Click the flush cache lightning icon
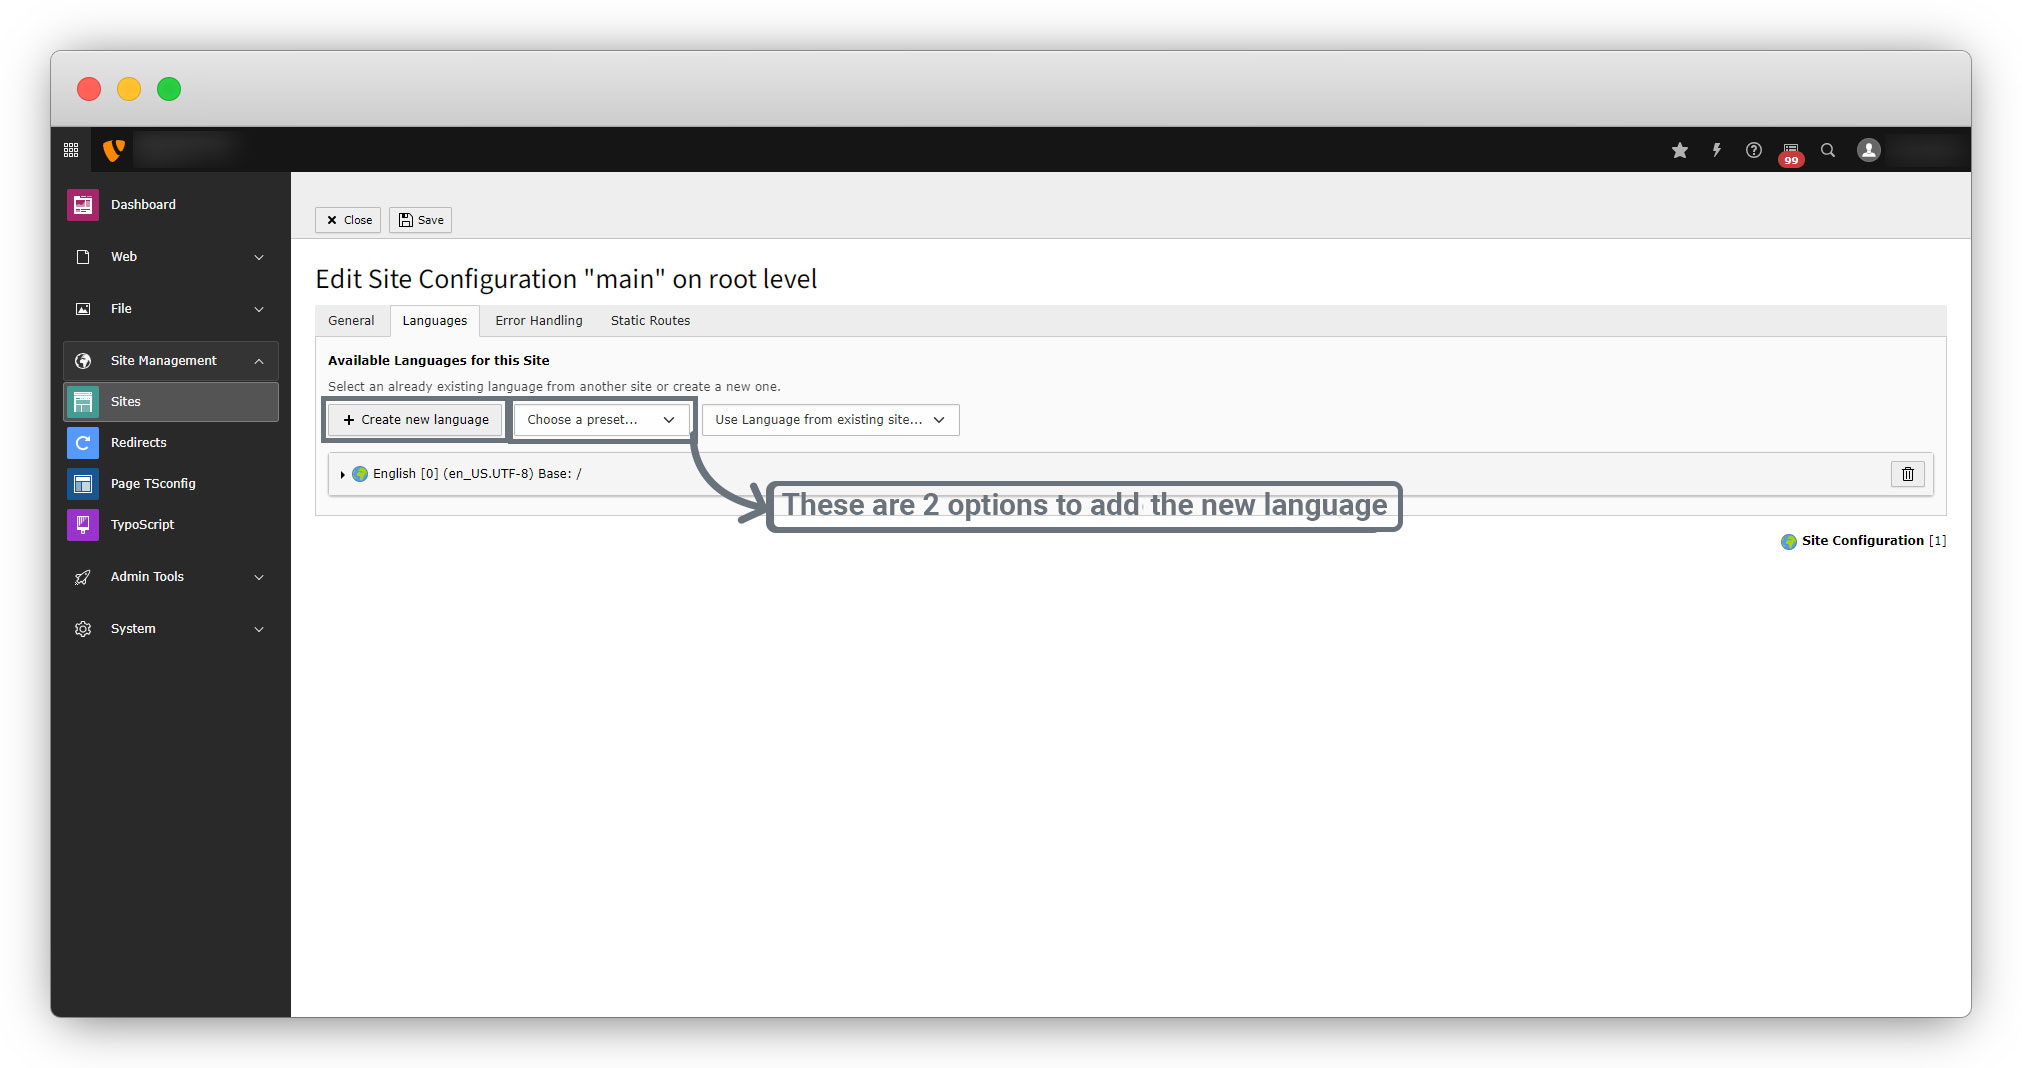This screenshot has height=1068, width=2022. pyautogui.click(x=1716, y=150)
